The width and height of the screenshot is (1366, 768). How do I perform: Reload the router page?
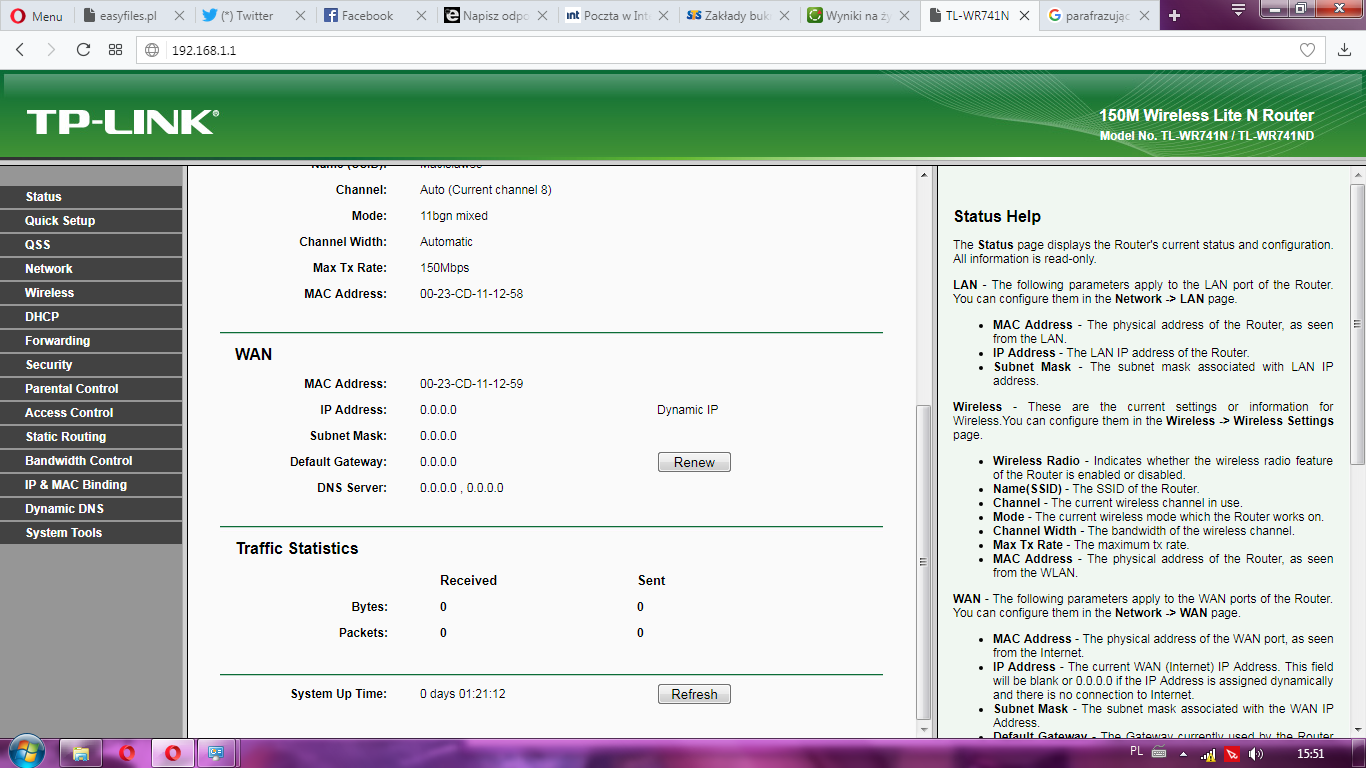[83, 50]
